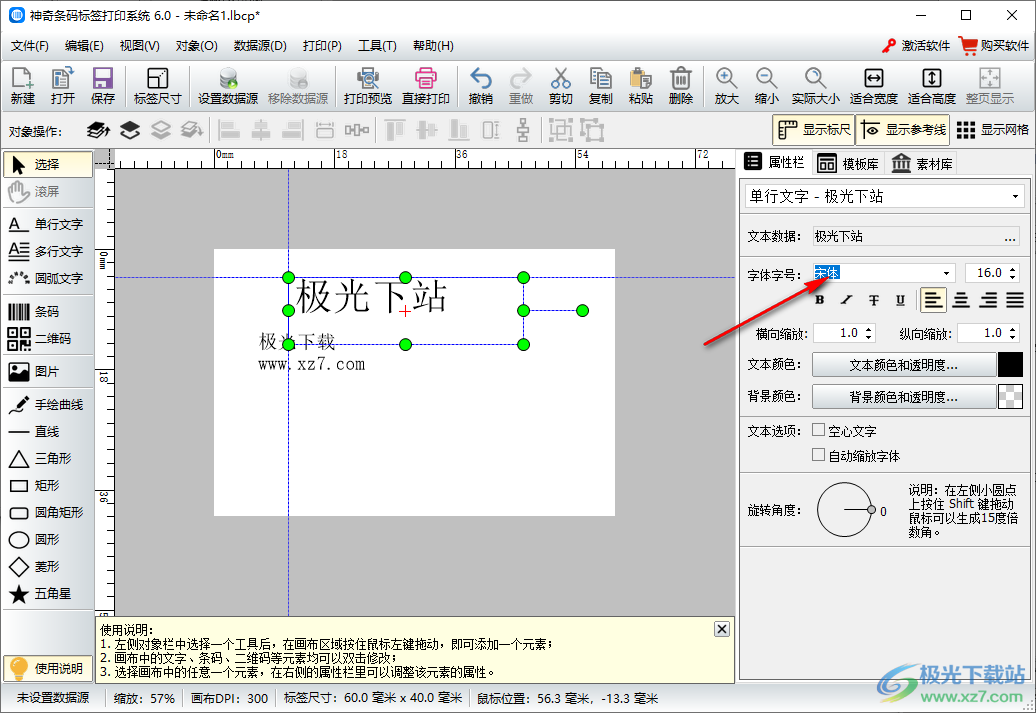Select the 圆弧文字 arc text tool

48,279
